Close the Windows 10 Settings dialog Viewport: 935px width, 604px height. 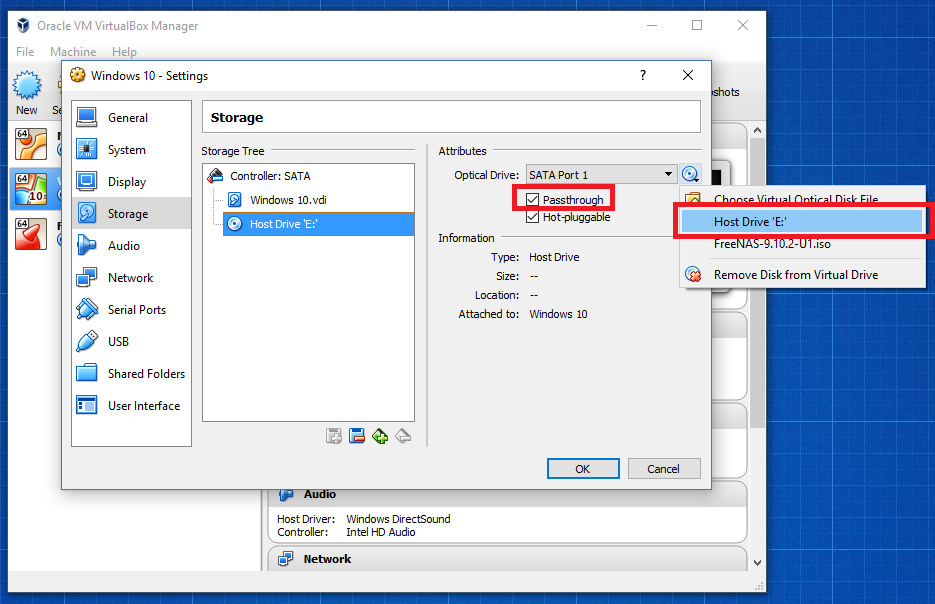tap(688, 75)
